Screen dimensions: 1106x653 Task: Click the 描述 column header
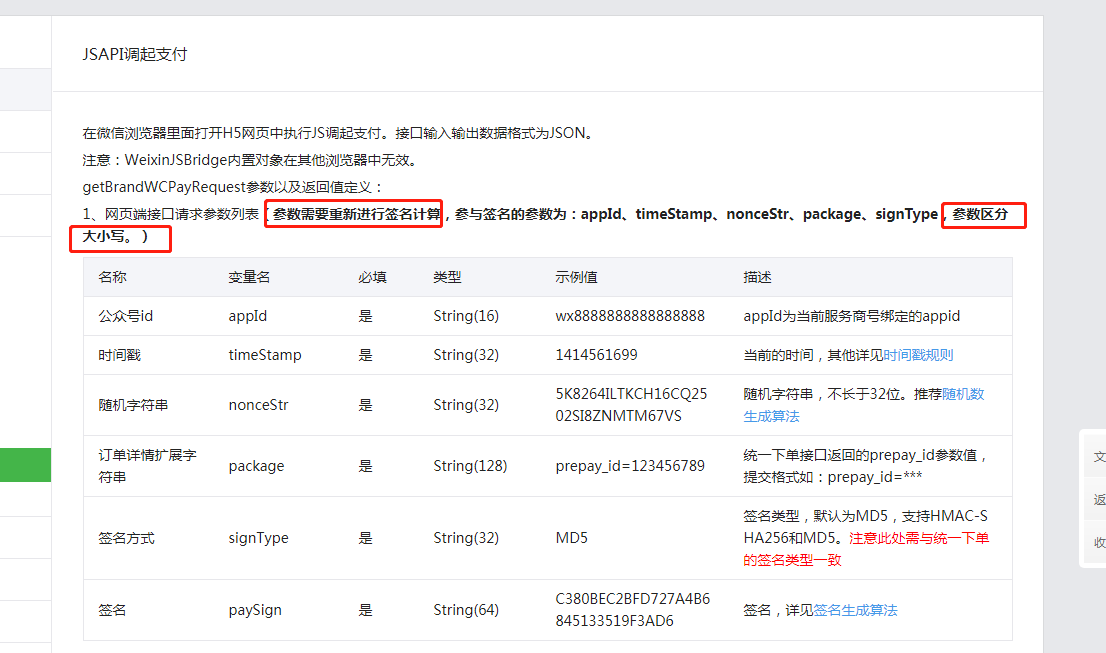755,277
